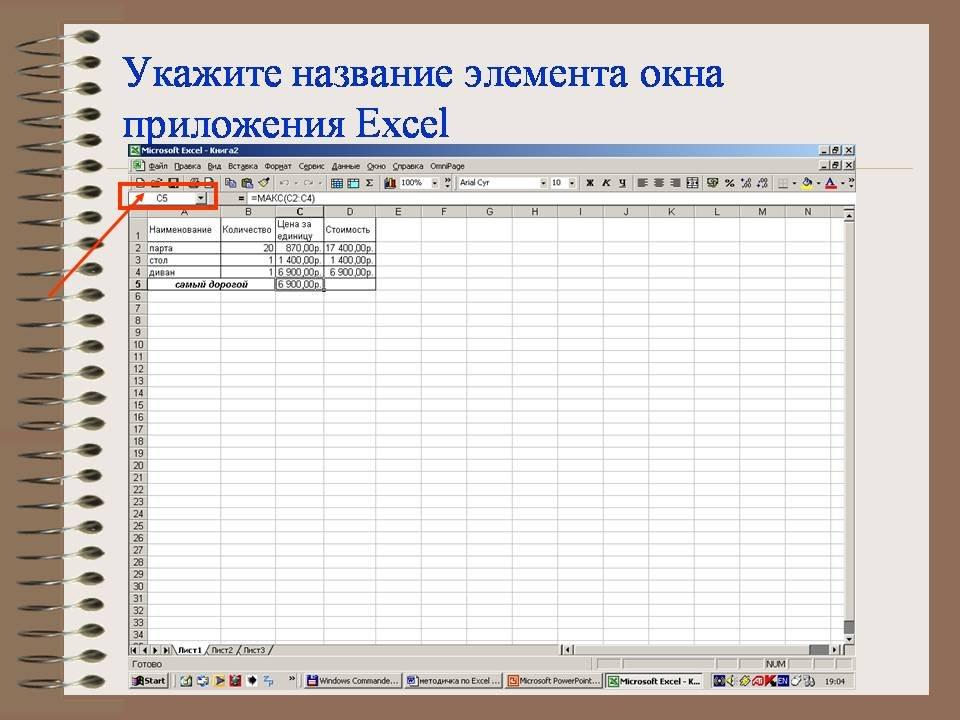Click the Windows Start button
The height and width of the screenshot is (720, 960).
pos(150,681)
